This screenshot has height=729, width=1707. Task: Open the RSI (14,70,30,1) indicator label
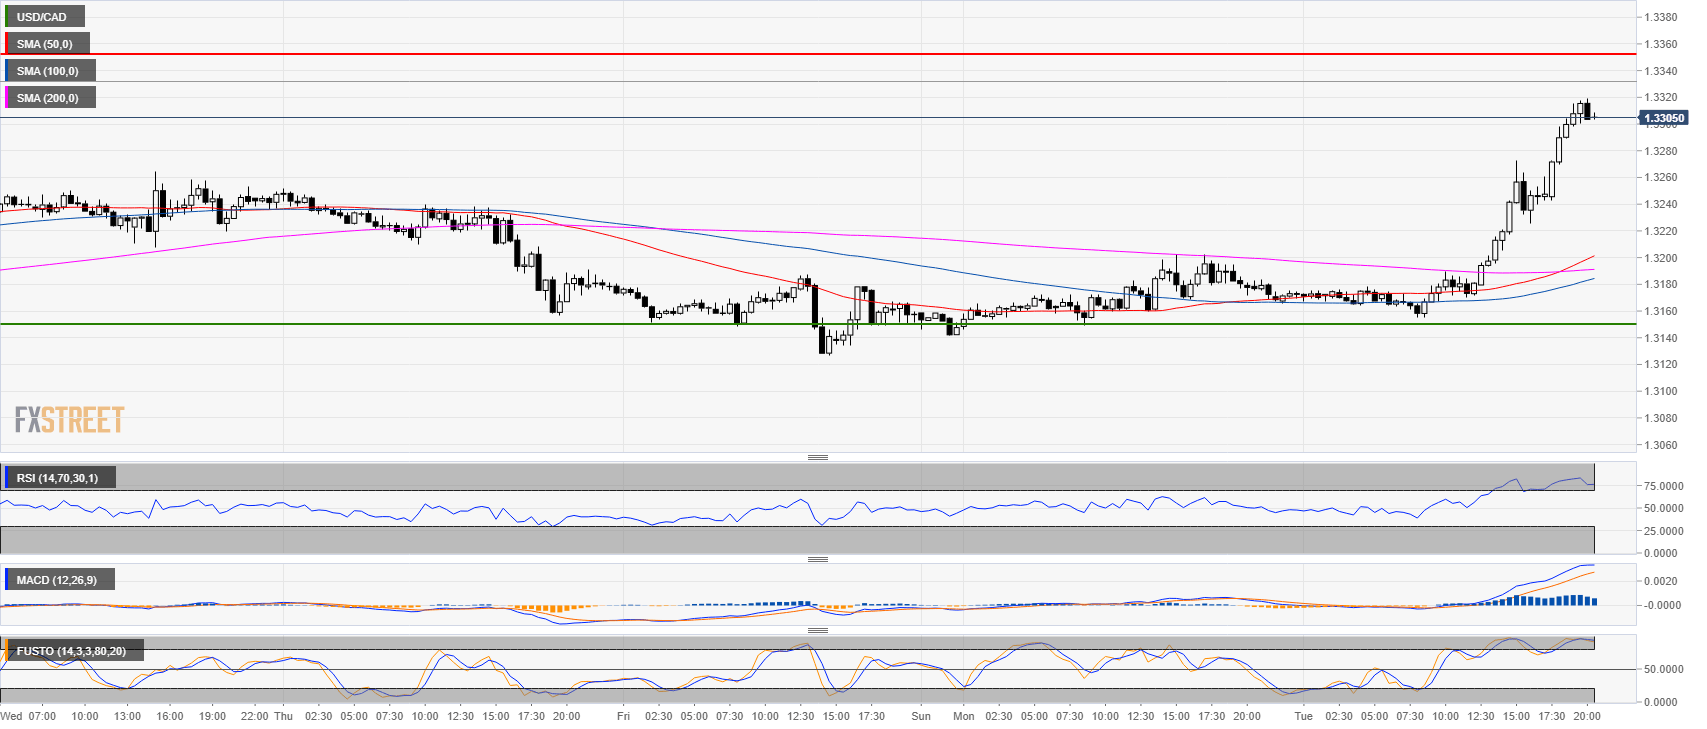[x=58, y=478]
